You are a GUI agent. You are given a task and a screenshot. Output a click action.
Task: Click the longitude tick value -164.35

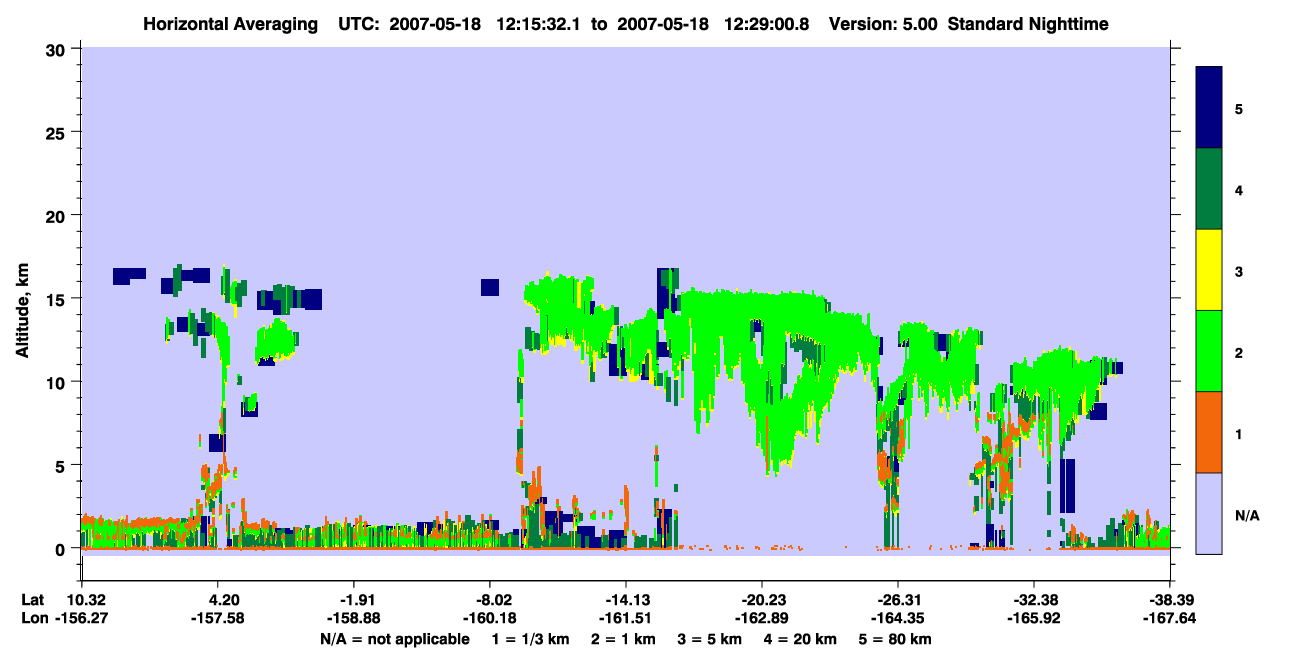coord(898,618)
